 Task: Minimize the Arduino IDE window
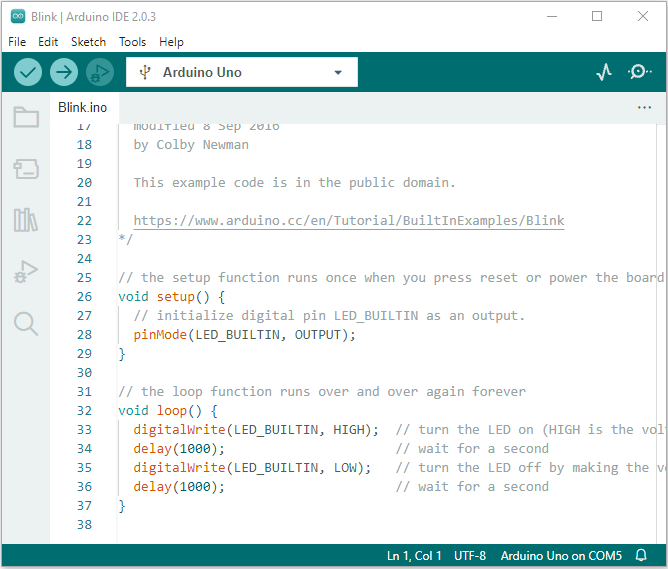tap(552, 16)
